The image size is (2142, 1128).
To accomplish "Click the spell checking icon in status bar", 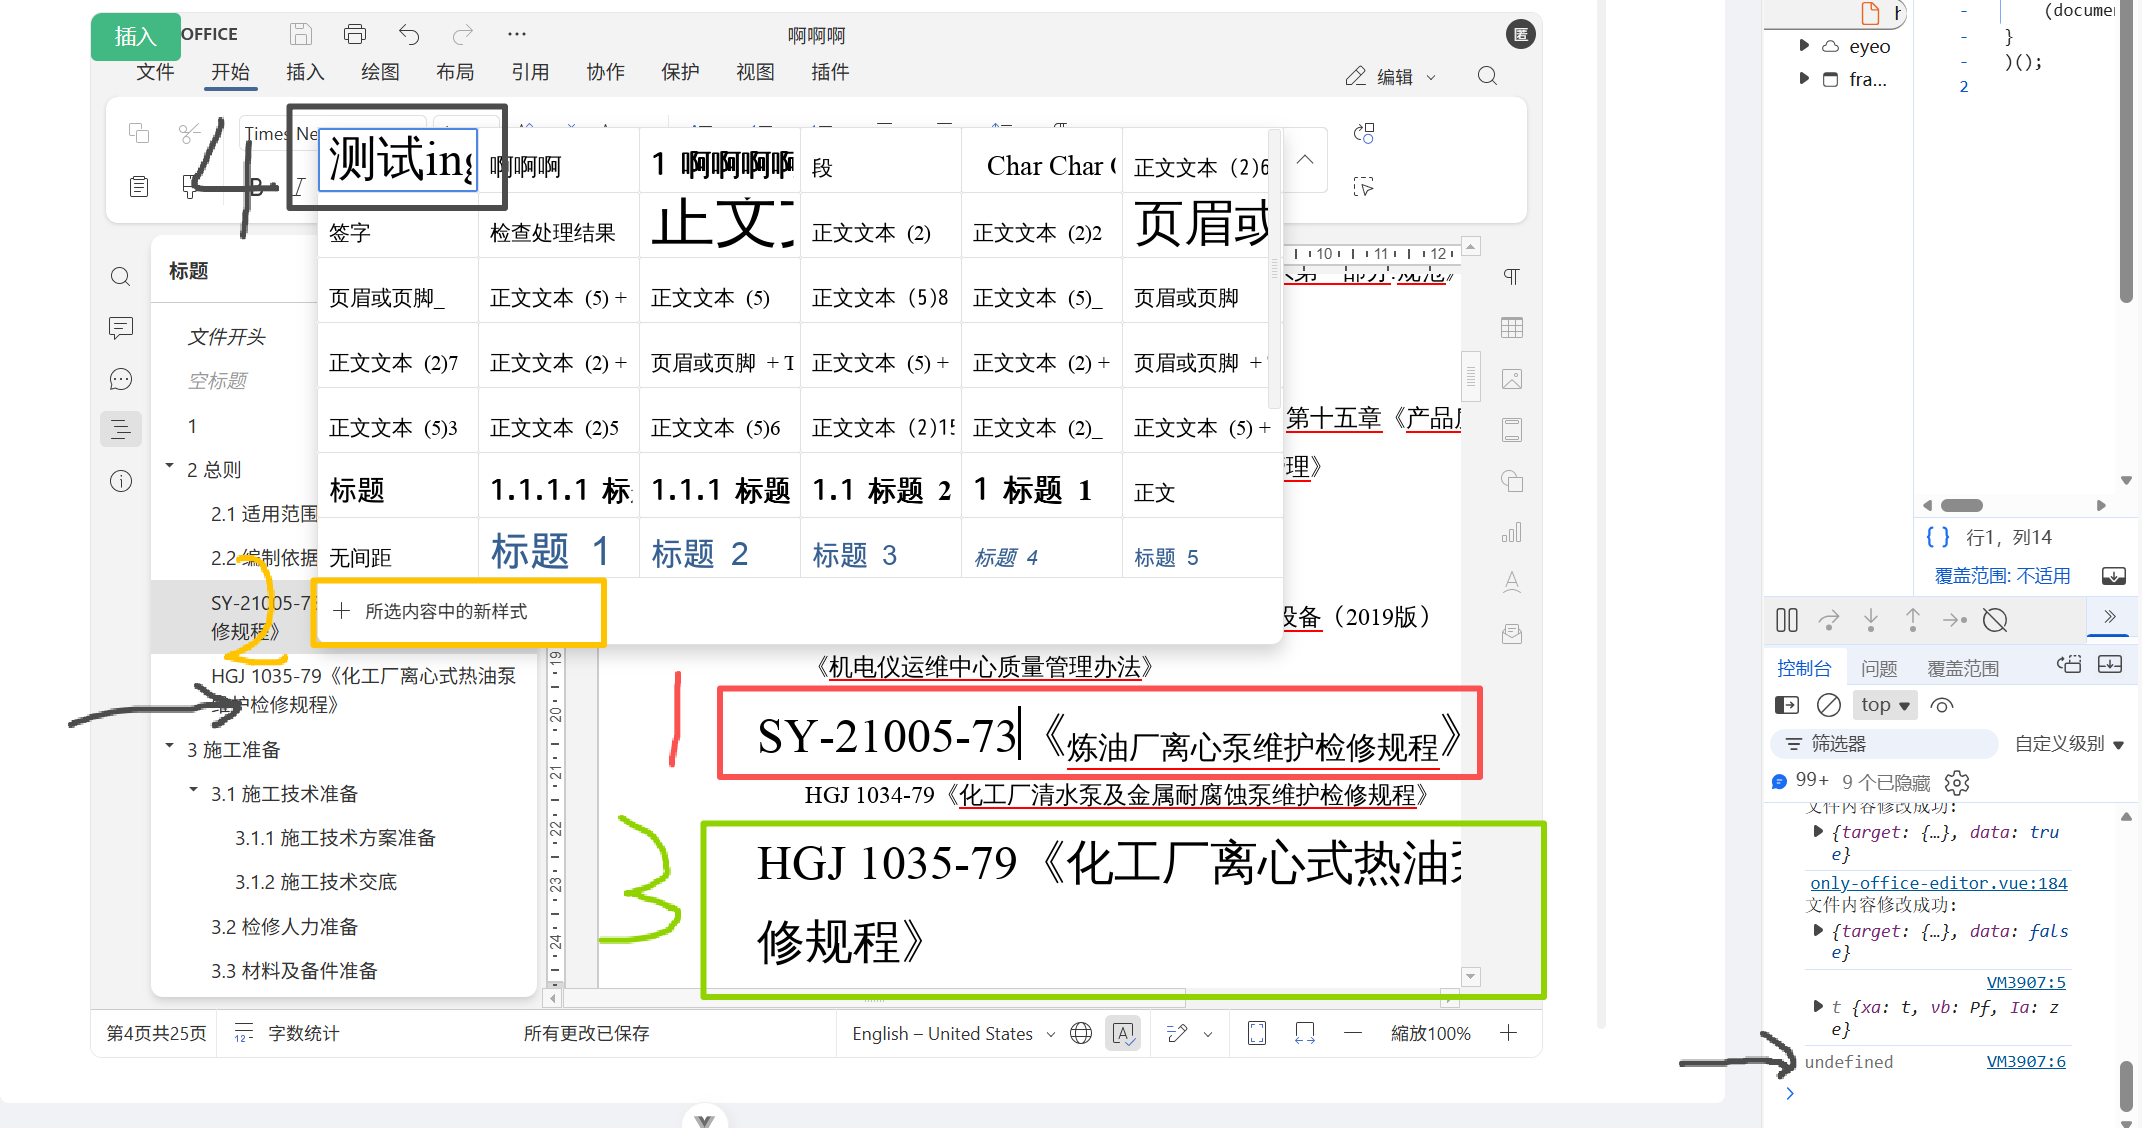I will [1123, 1033].
